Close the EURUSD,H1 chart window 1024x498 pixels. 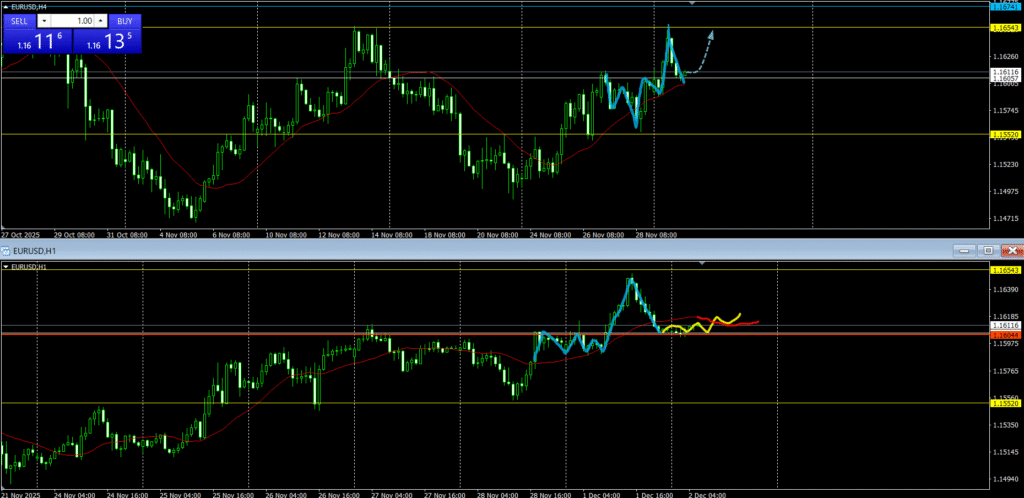[x=1011, y=250]
